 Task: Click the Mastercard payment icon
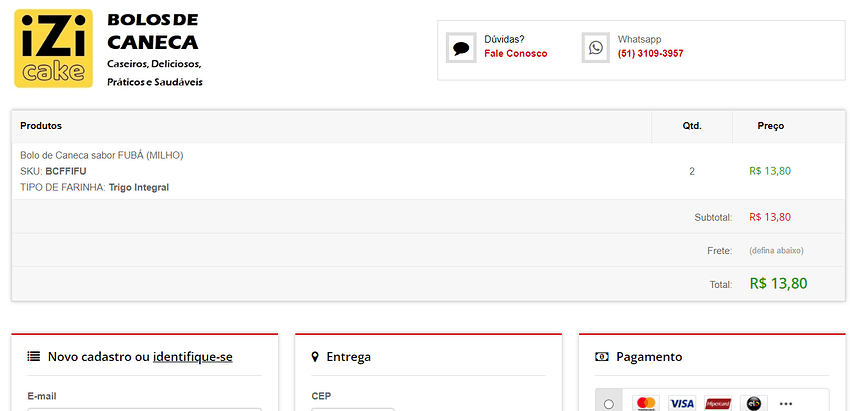646,403
